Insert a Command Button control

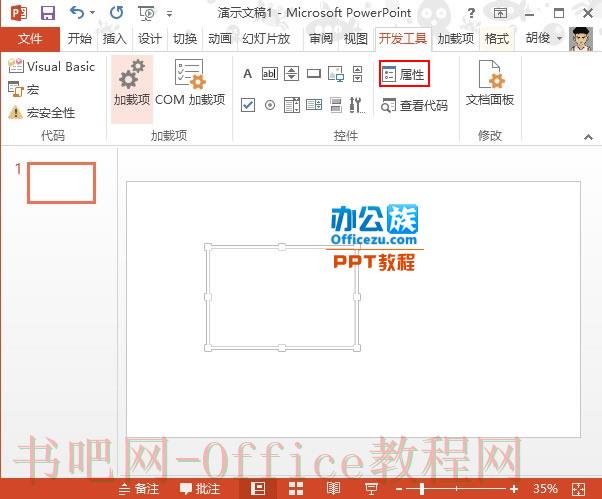[314, 73]
